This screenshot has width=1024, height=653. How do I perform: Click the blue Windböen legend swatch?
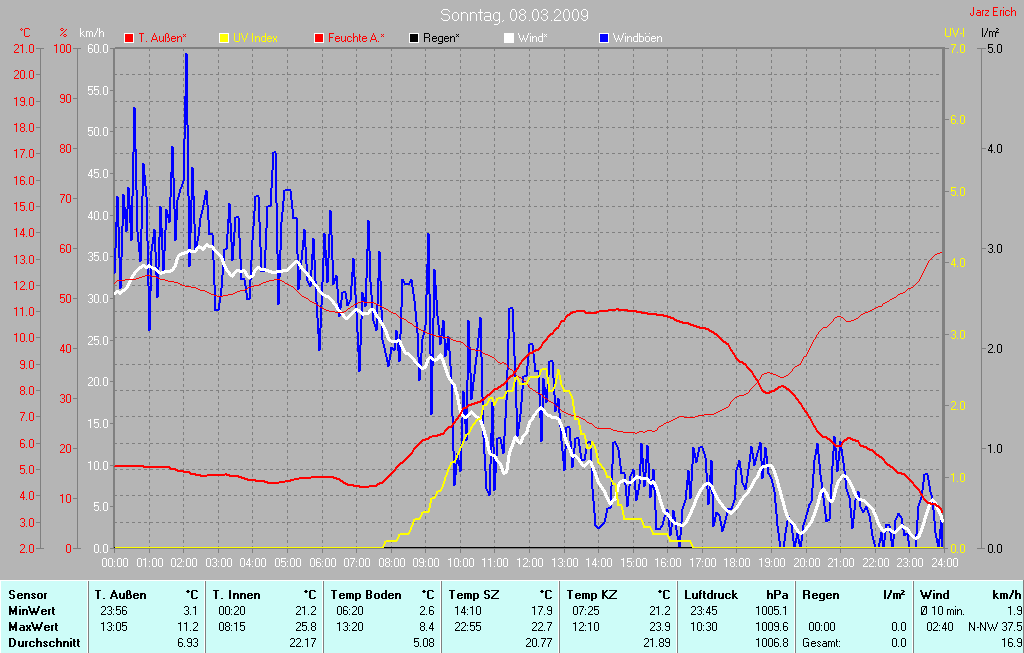click(x=604, y=38)
